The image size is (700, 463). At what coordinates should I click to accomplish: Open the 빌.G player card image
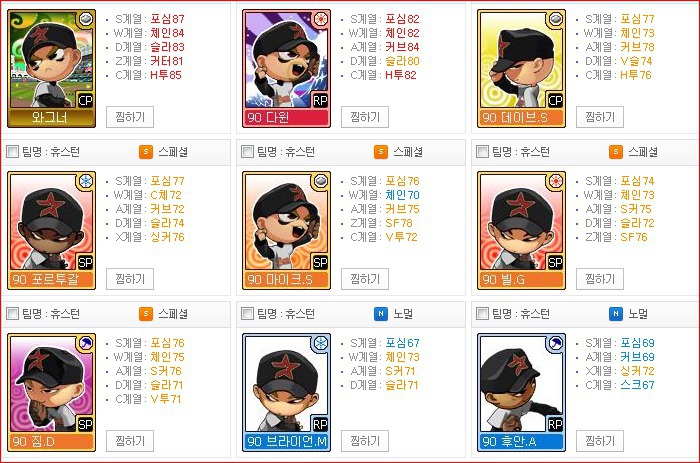coord(521,231)
